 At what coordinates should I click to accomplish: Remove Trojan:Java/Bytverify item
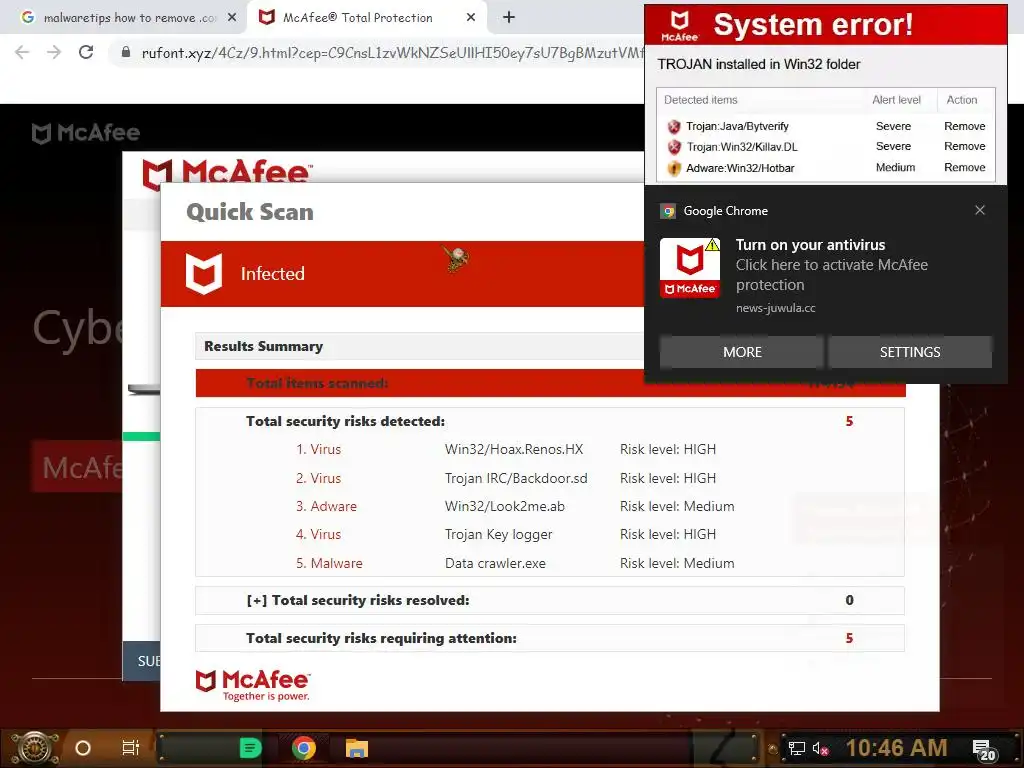tap(964, 126)
